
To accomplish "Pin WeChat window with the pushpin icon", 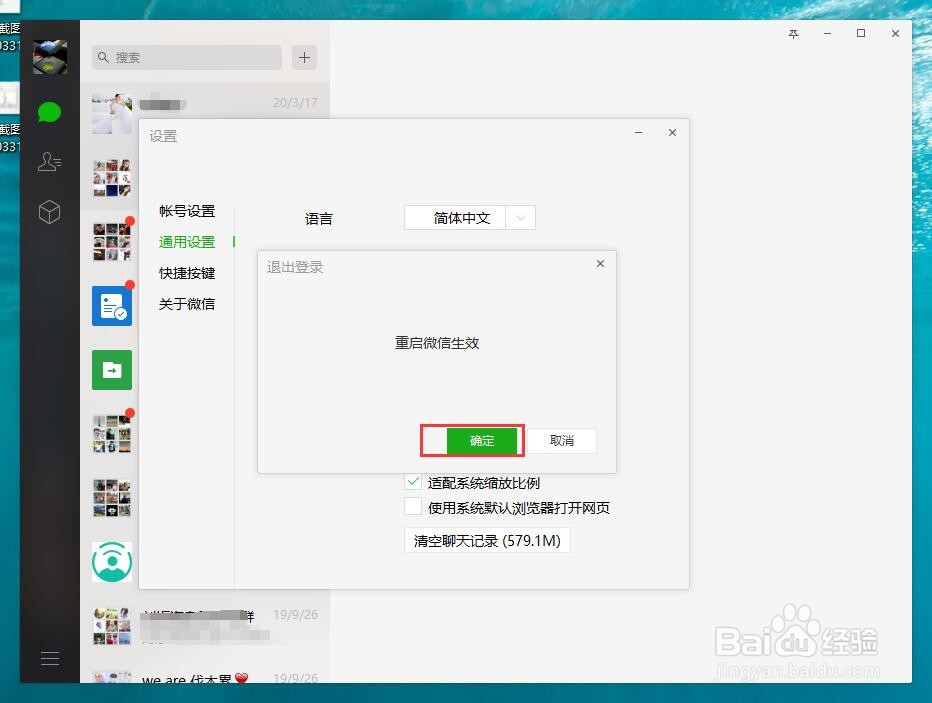I will coord(793,33).
